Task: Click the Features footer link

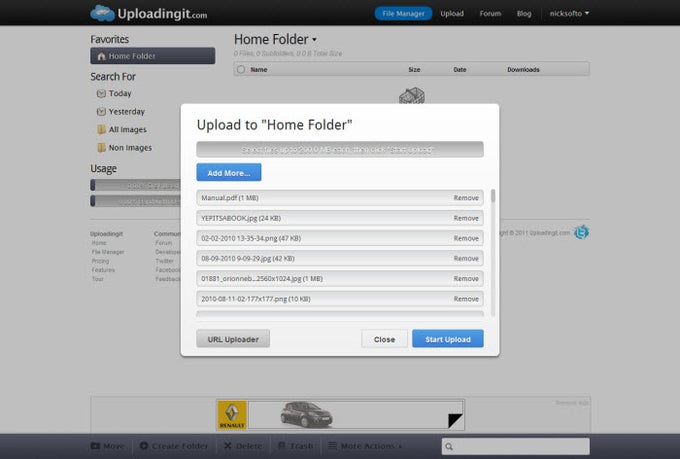Action: (103, 270)
